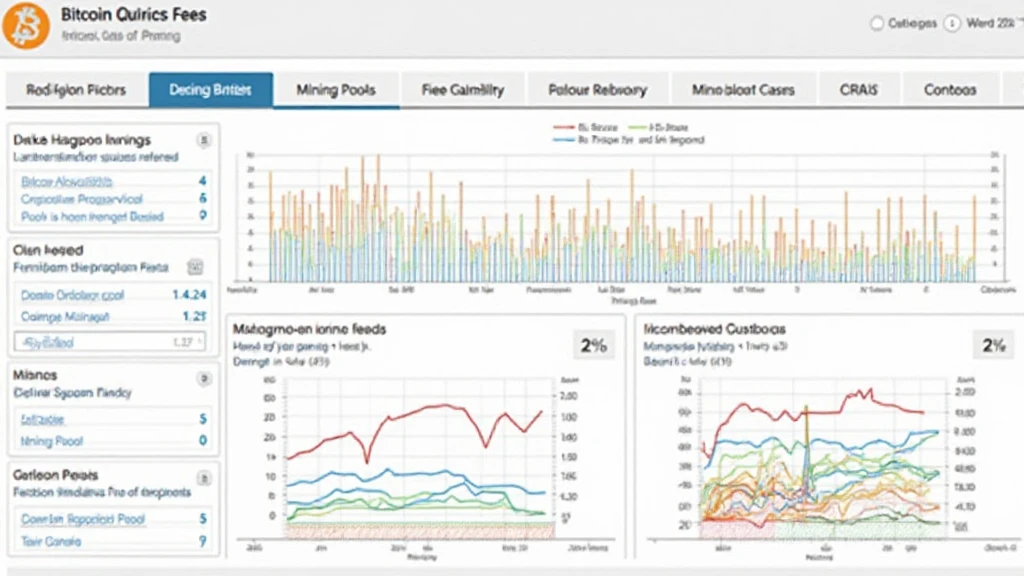
Task: Click the red line in the left line chart
Action: click(420, 410)
